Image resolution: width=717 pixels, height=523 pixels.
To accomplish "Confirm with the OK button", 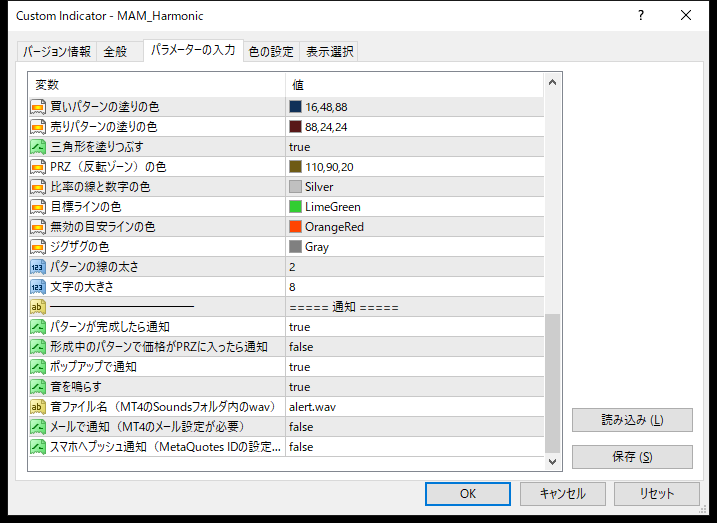I will (x=468, y=494).
